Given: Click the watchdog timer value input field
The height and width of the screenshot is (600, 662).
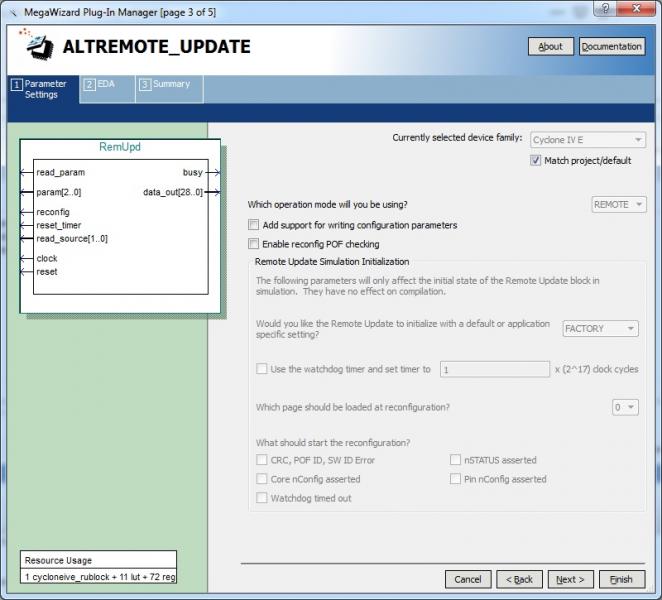Looking at the screenshot, I should pos(494,369).
